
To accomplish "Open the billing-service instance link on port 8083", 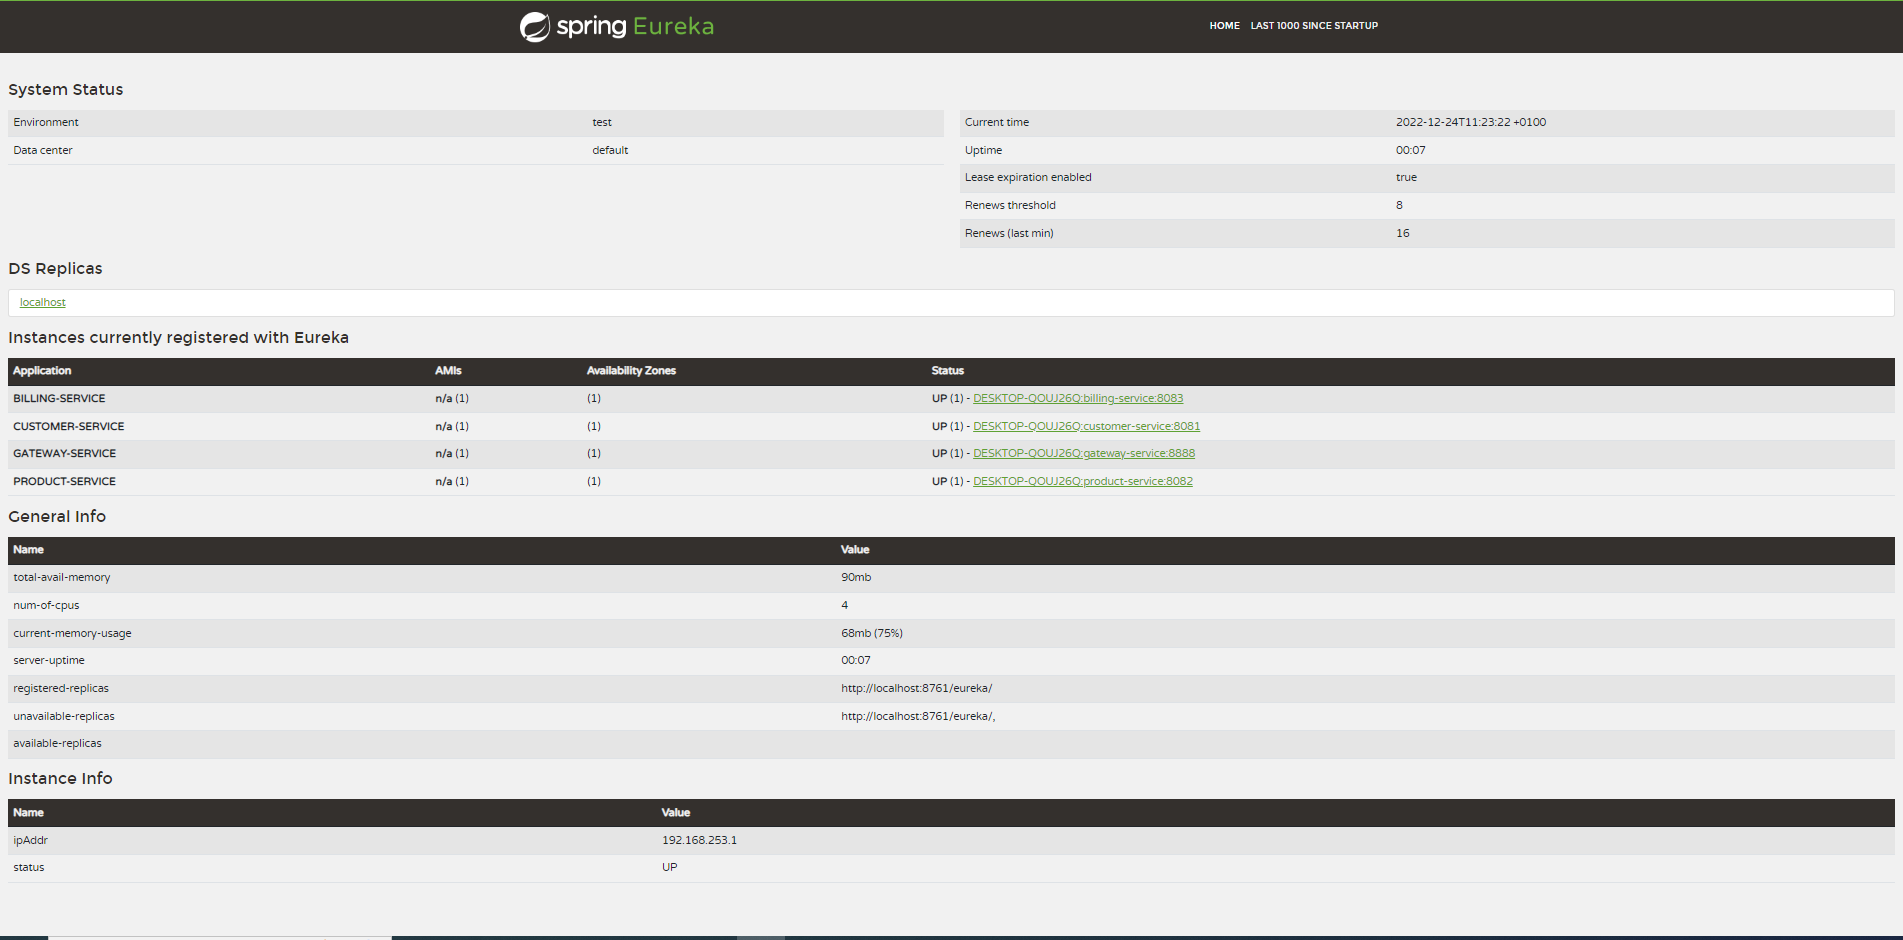I will (1078, 398).
